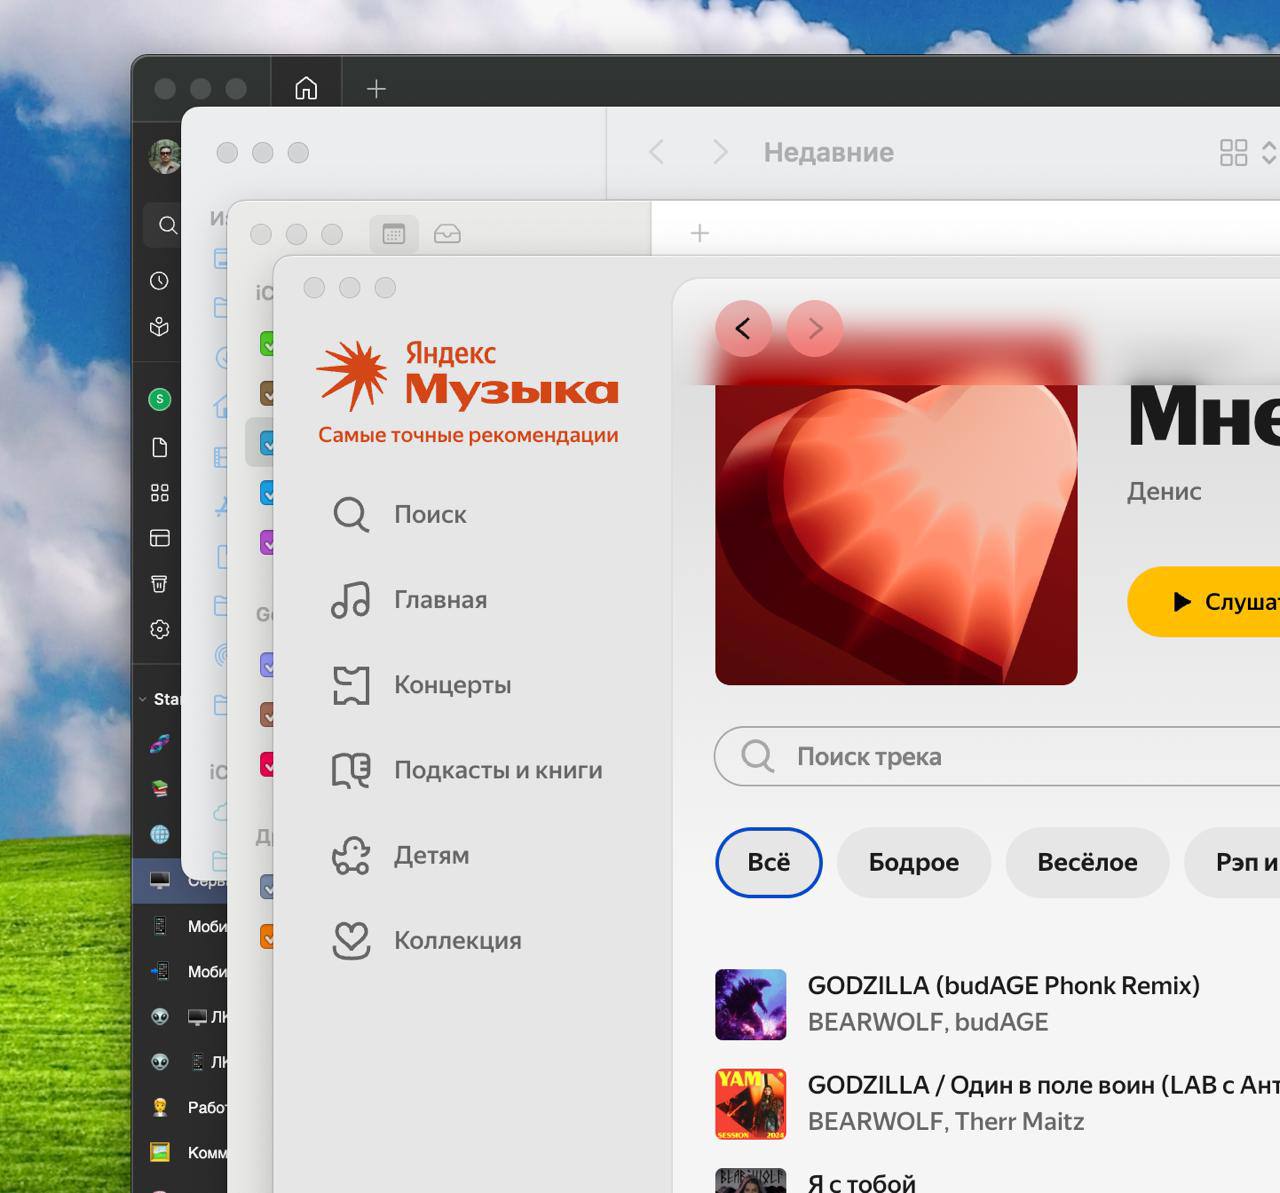This screenshot has width=1280, height=1193.
Task: Open your Коллекция
Action: click(x=458, y=940)
